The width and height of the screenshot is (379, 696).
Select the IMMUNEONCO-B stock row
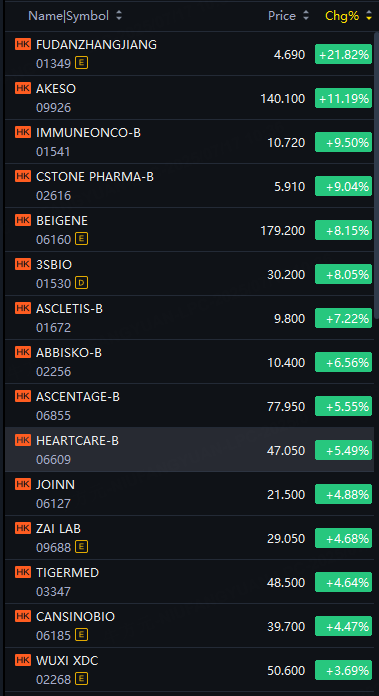click(x=189, y=142)
